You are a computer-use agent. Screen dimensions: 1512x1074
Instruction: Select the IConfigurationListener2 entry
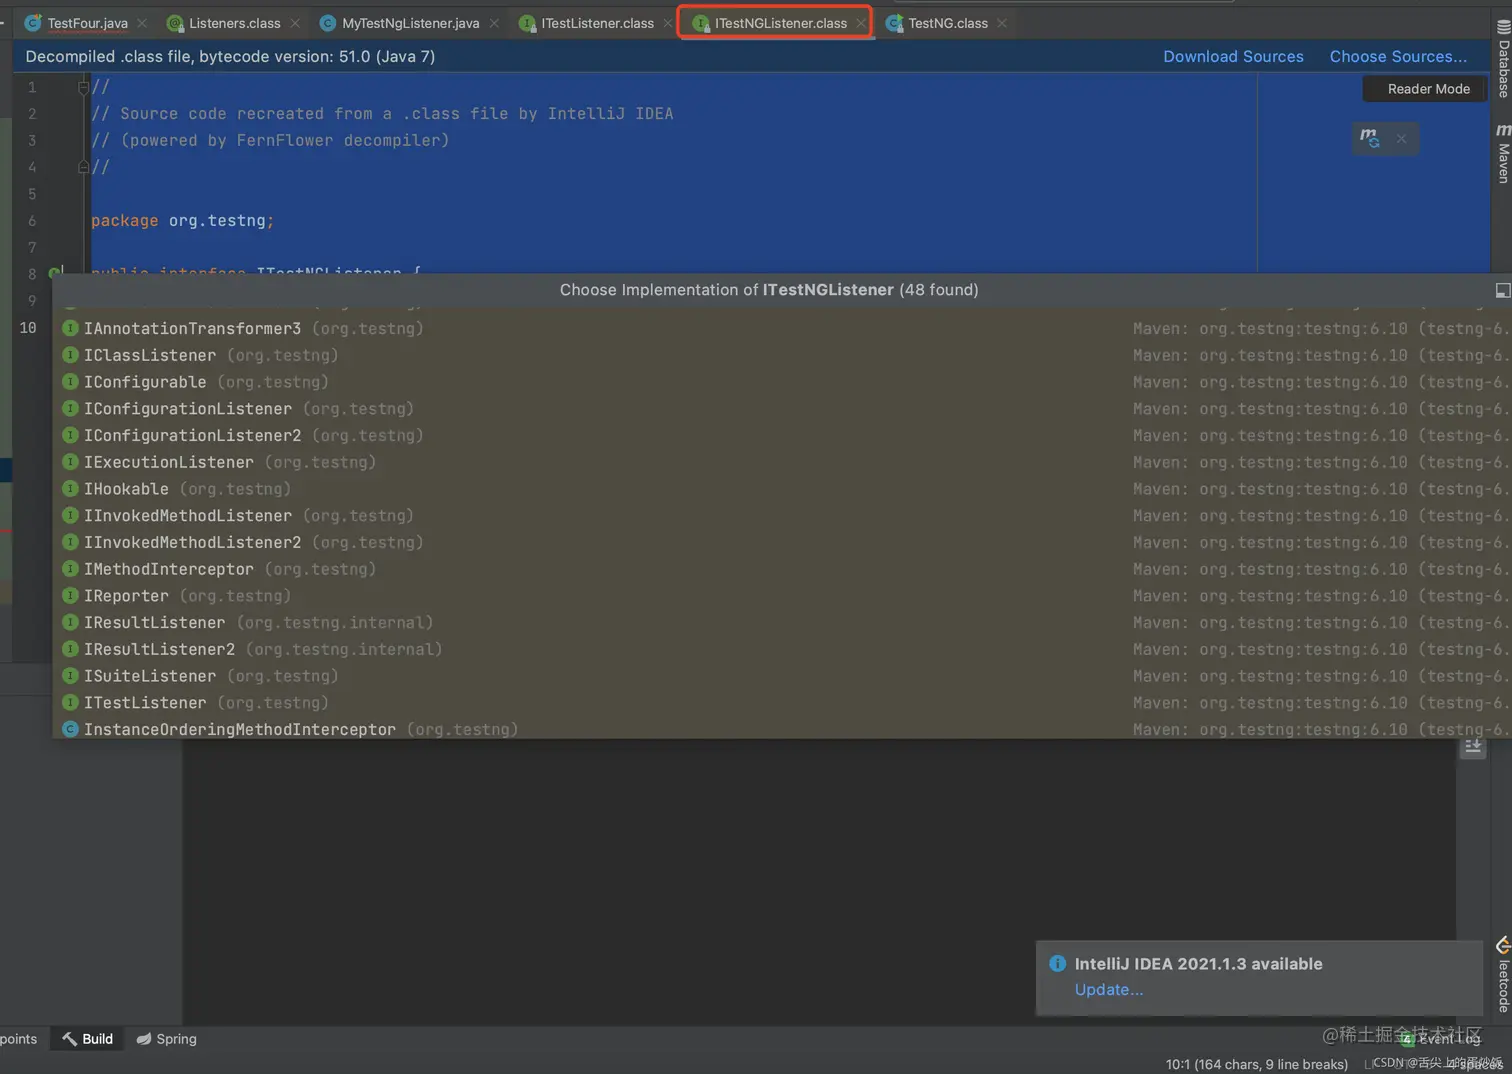782,435
